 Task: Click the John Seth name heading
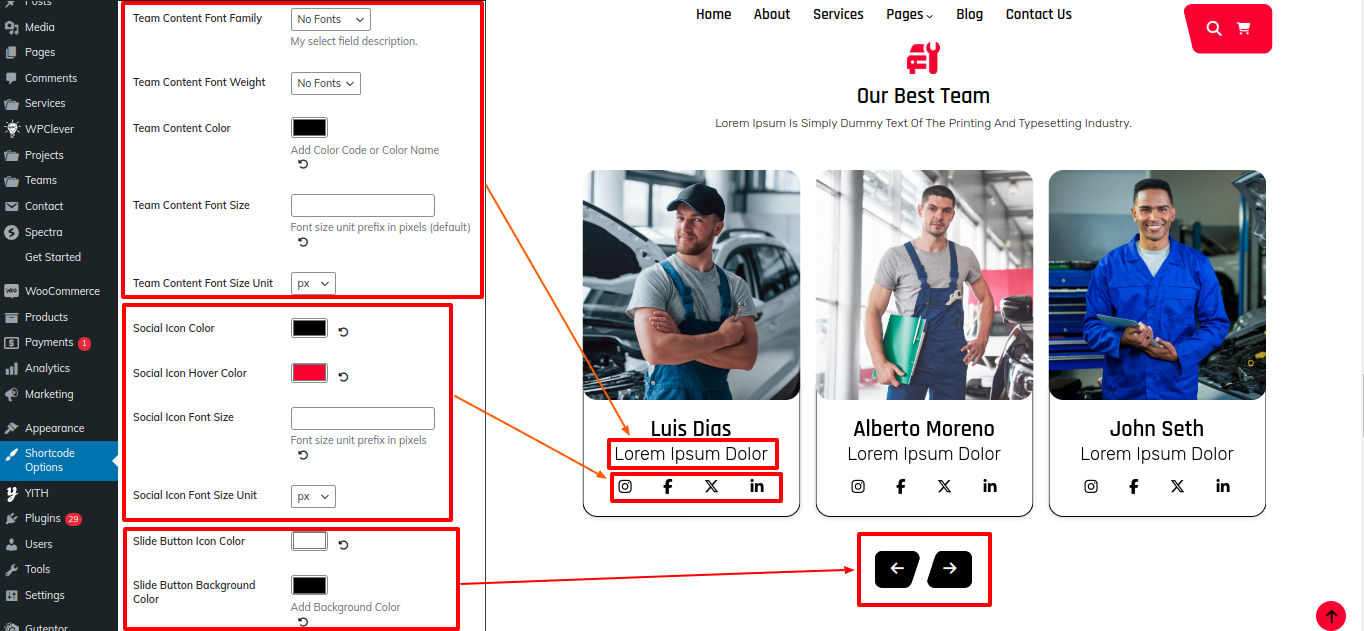[1157, 428]
